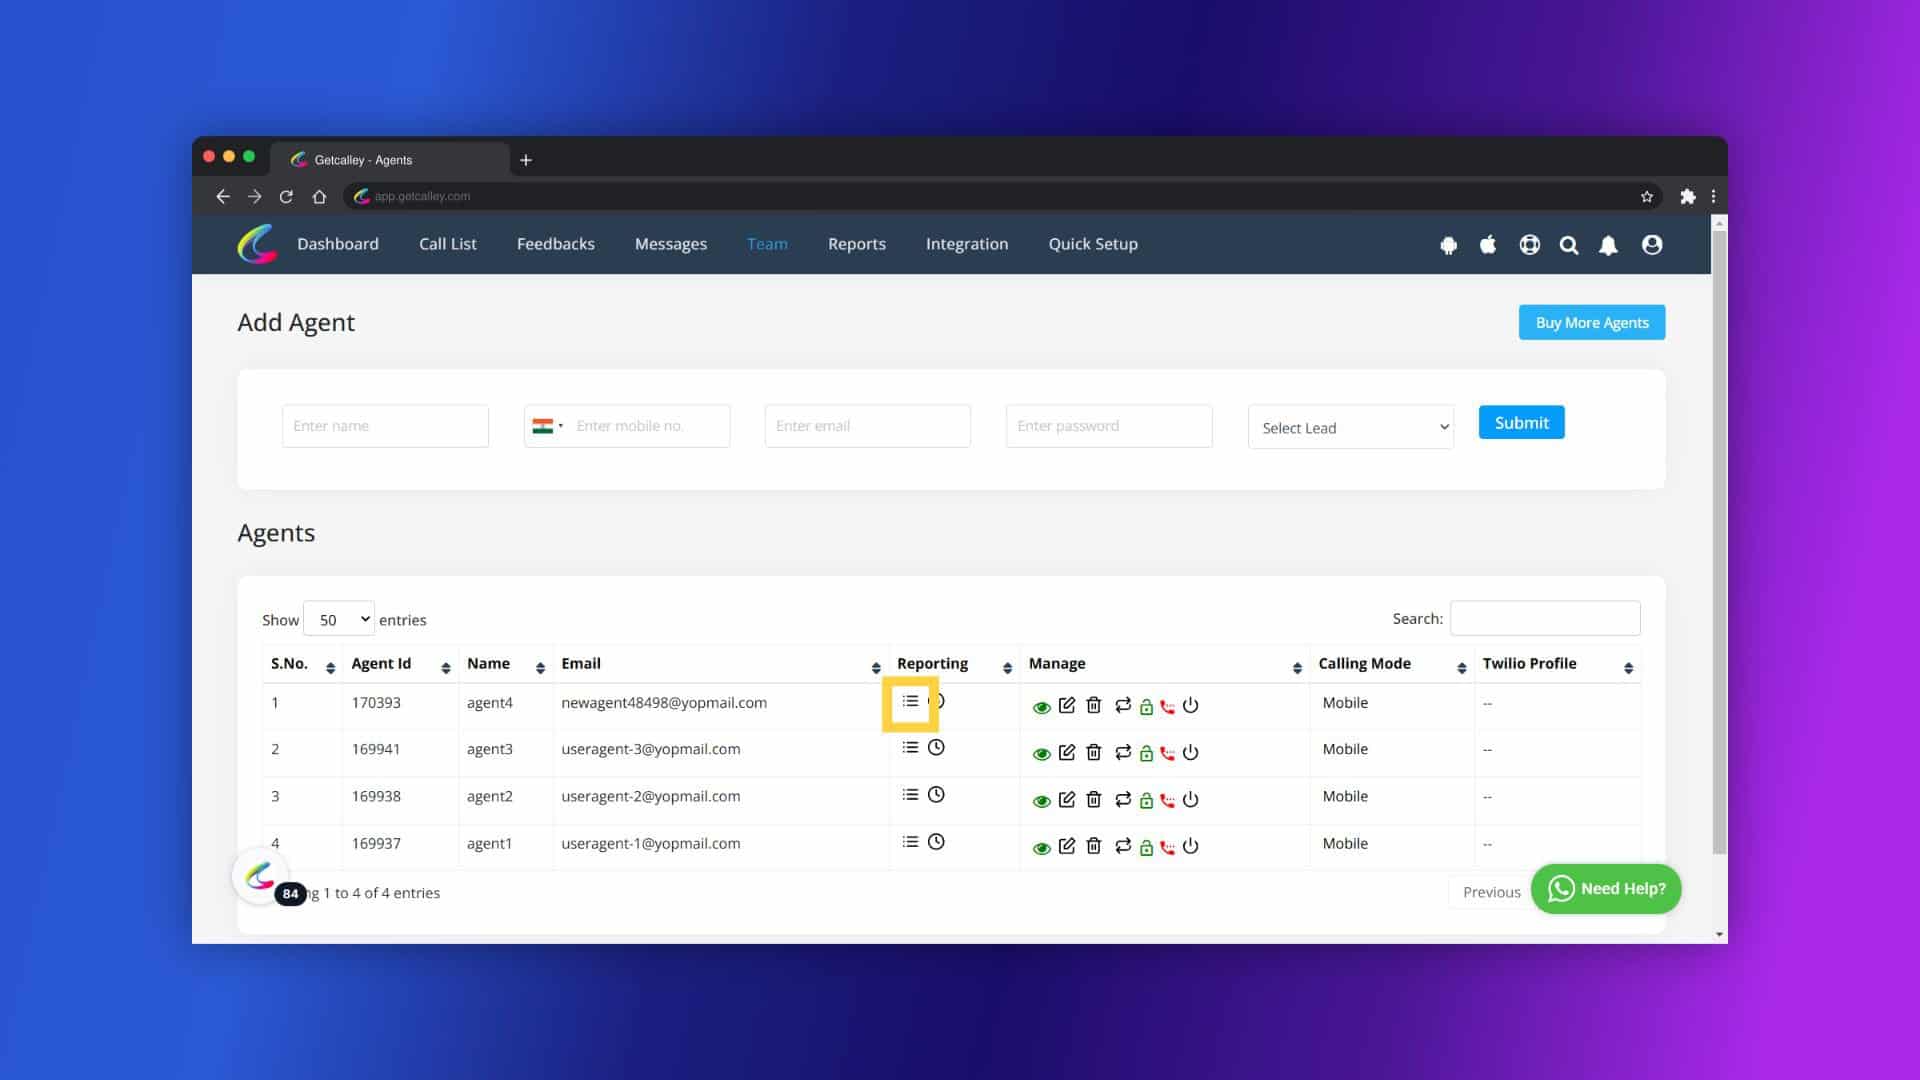Image resolution: width=1920 pixels, height=1080 pixels.
Task: Click the Buy More Agents button
Action: (x=1592, y=322)
